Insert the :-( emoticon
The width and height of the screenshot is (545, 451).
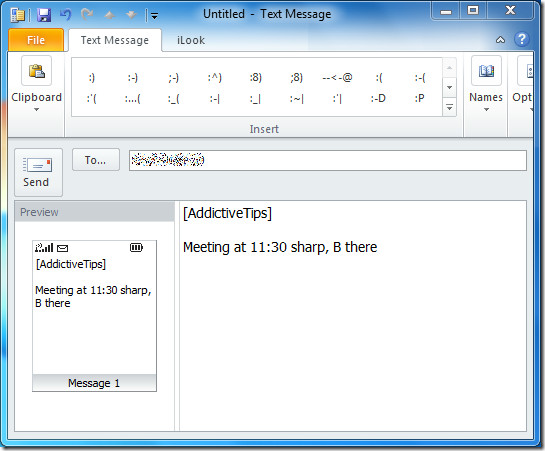click(x=420, y=77)
